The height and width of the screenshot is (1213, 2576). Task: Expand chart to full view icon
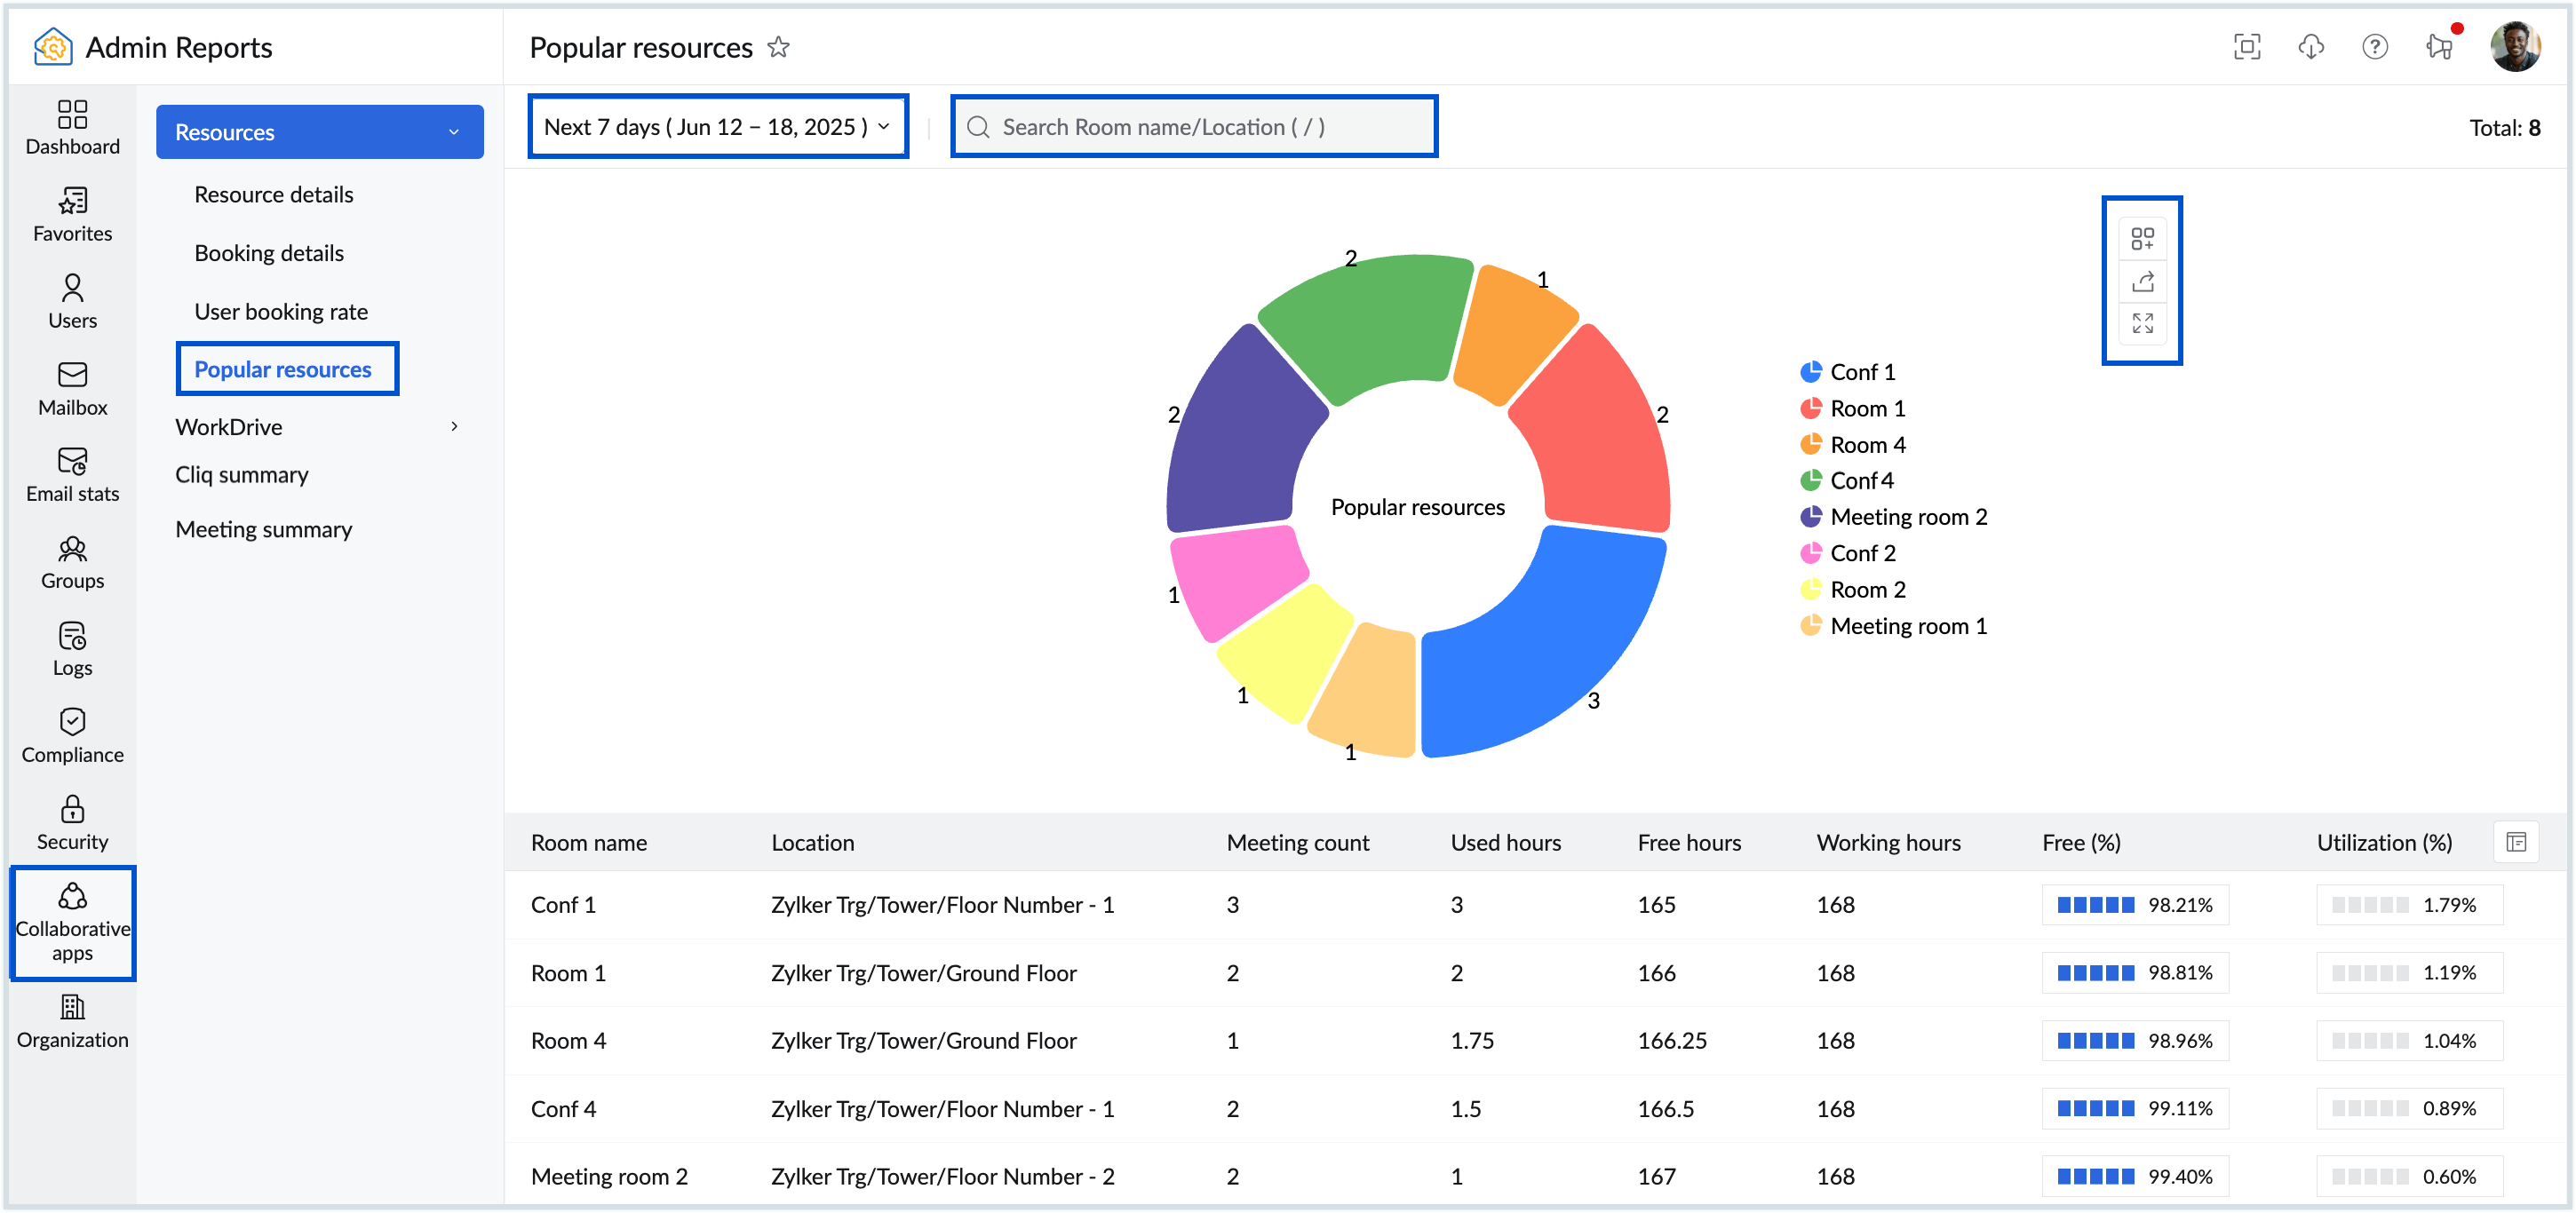click(2141, 323)
